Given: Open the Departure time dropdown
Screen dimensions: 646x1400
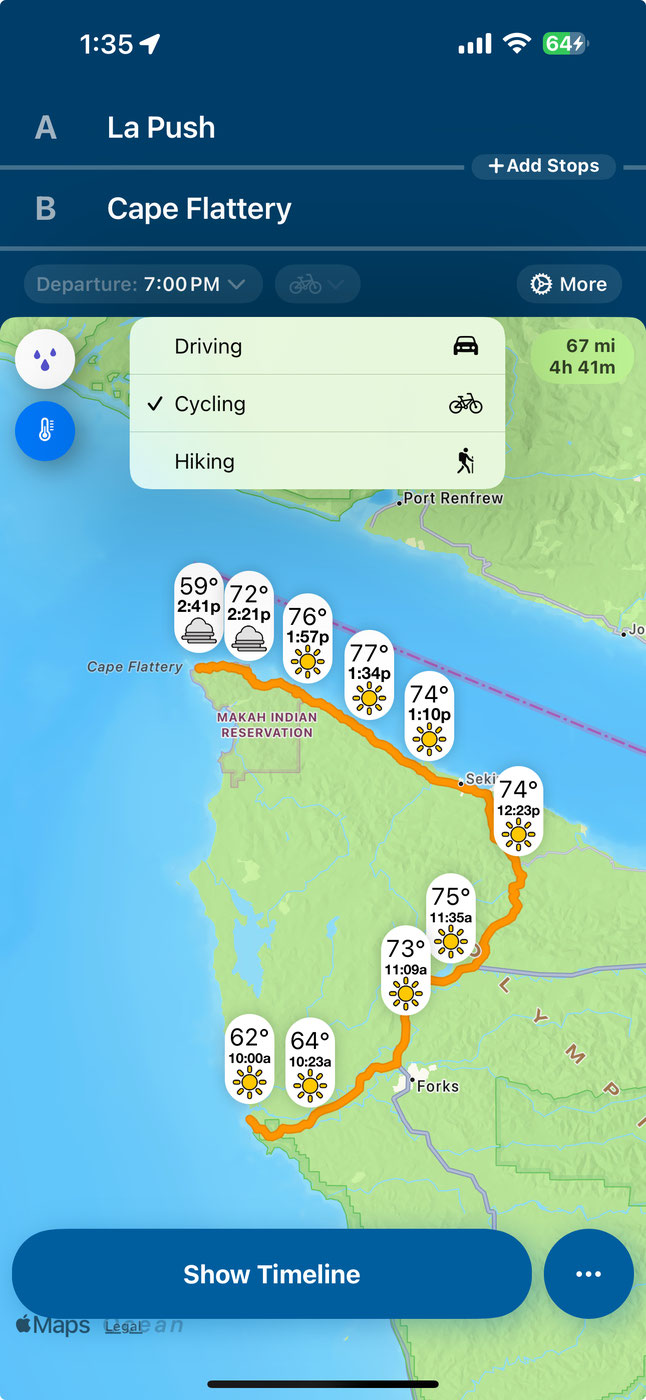Looking at the screenshot, I should pos(143,284).
